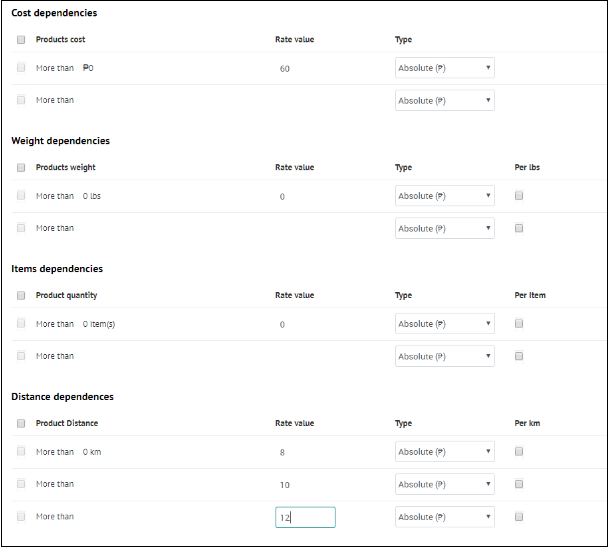Click the rate value 60 under Cost dependencies
This screenshot has width=608, height=547.
click(285, 69)
